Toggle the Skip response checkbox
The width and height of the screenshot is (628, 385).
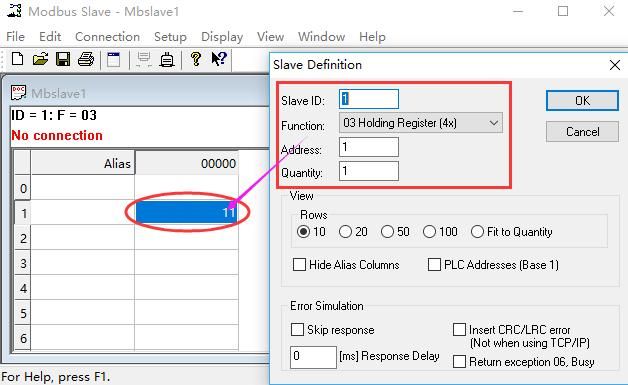[x=297, y=330]
